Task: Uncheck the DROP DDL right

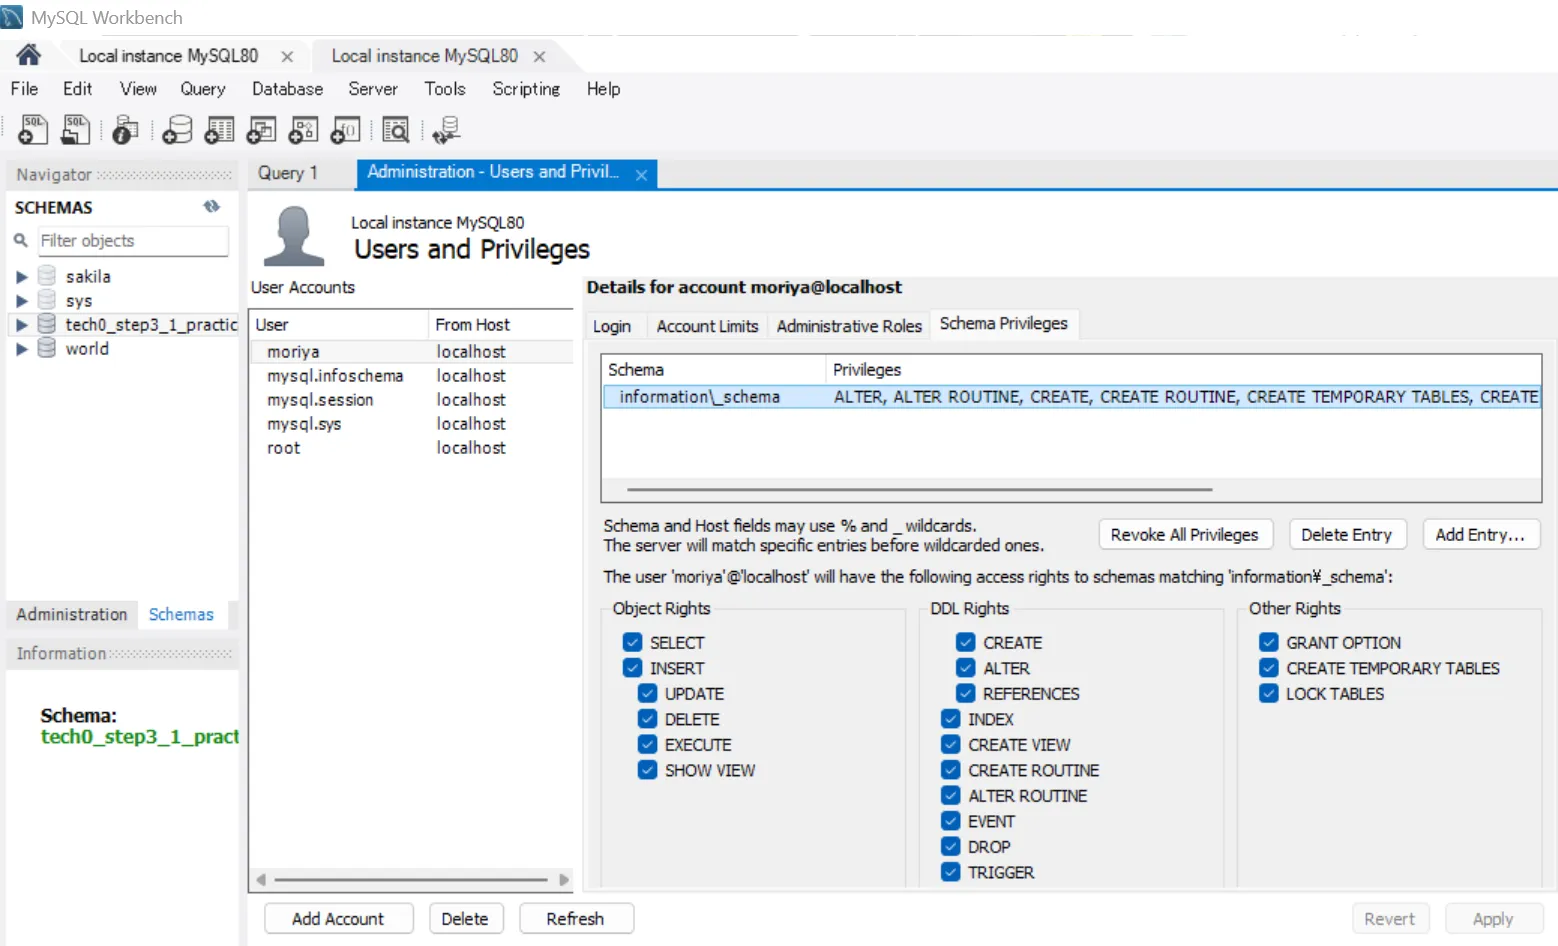Action: pyautogui.click(x=950, y=846)
